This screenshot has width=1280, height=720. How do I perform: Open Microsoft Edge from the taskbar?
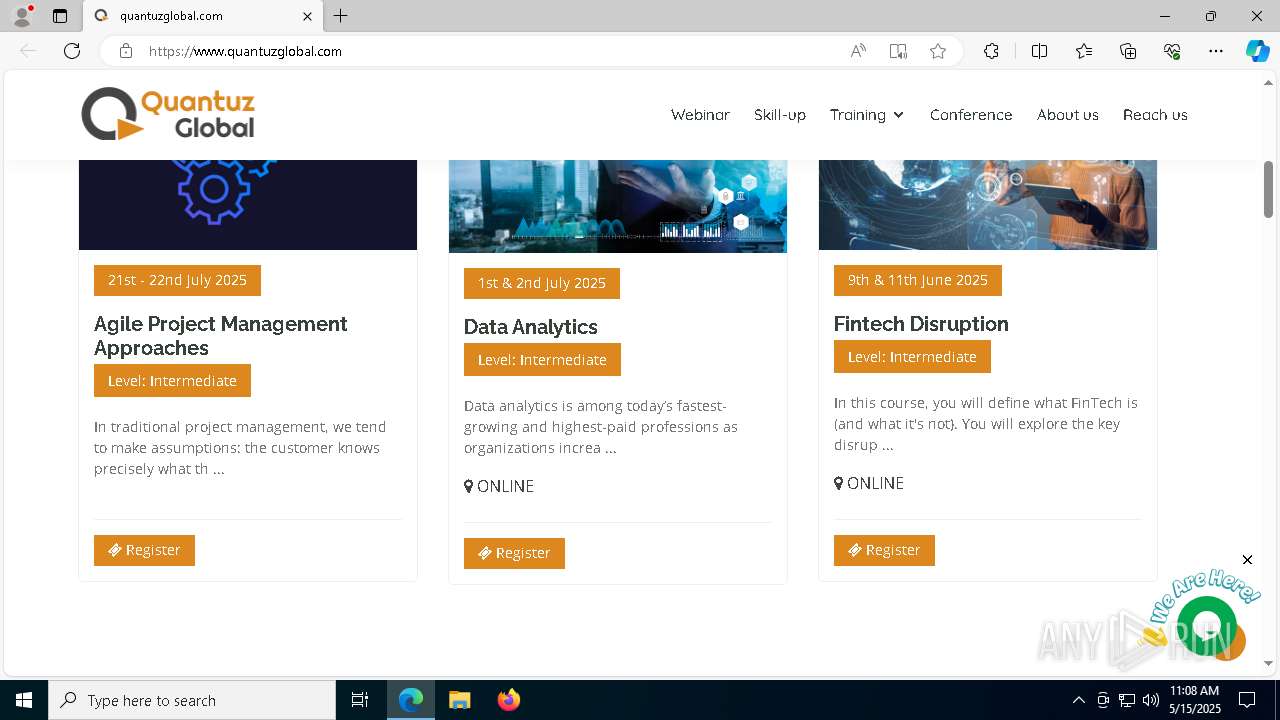pos(411,700)
